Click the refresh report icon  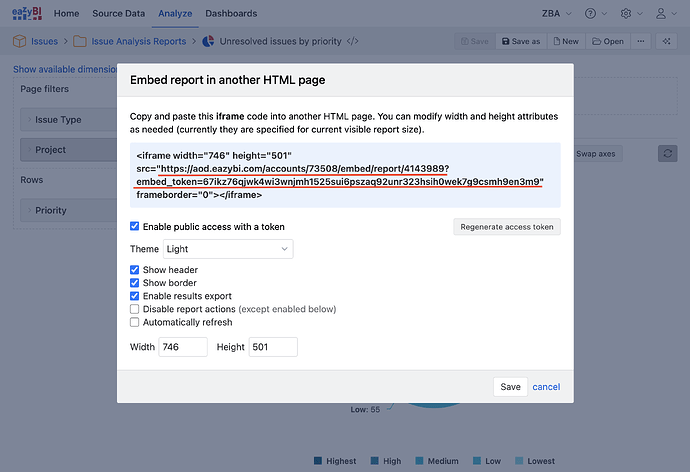coord(668,154)
